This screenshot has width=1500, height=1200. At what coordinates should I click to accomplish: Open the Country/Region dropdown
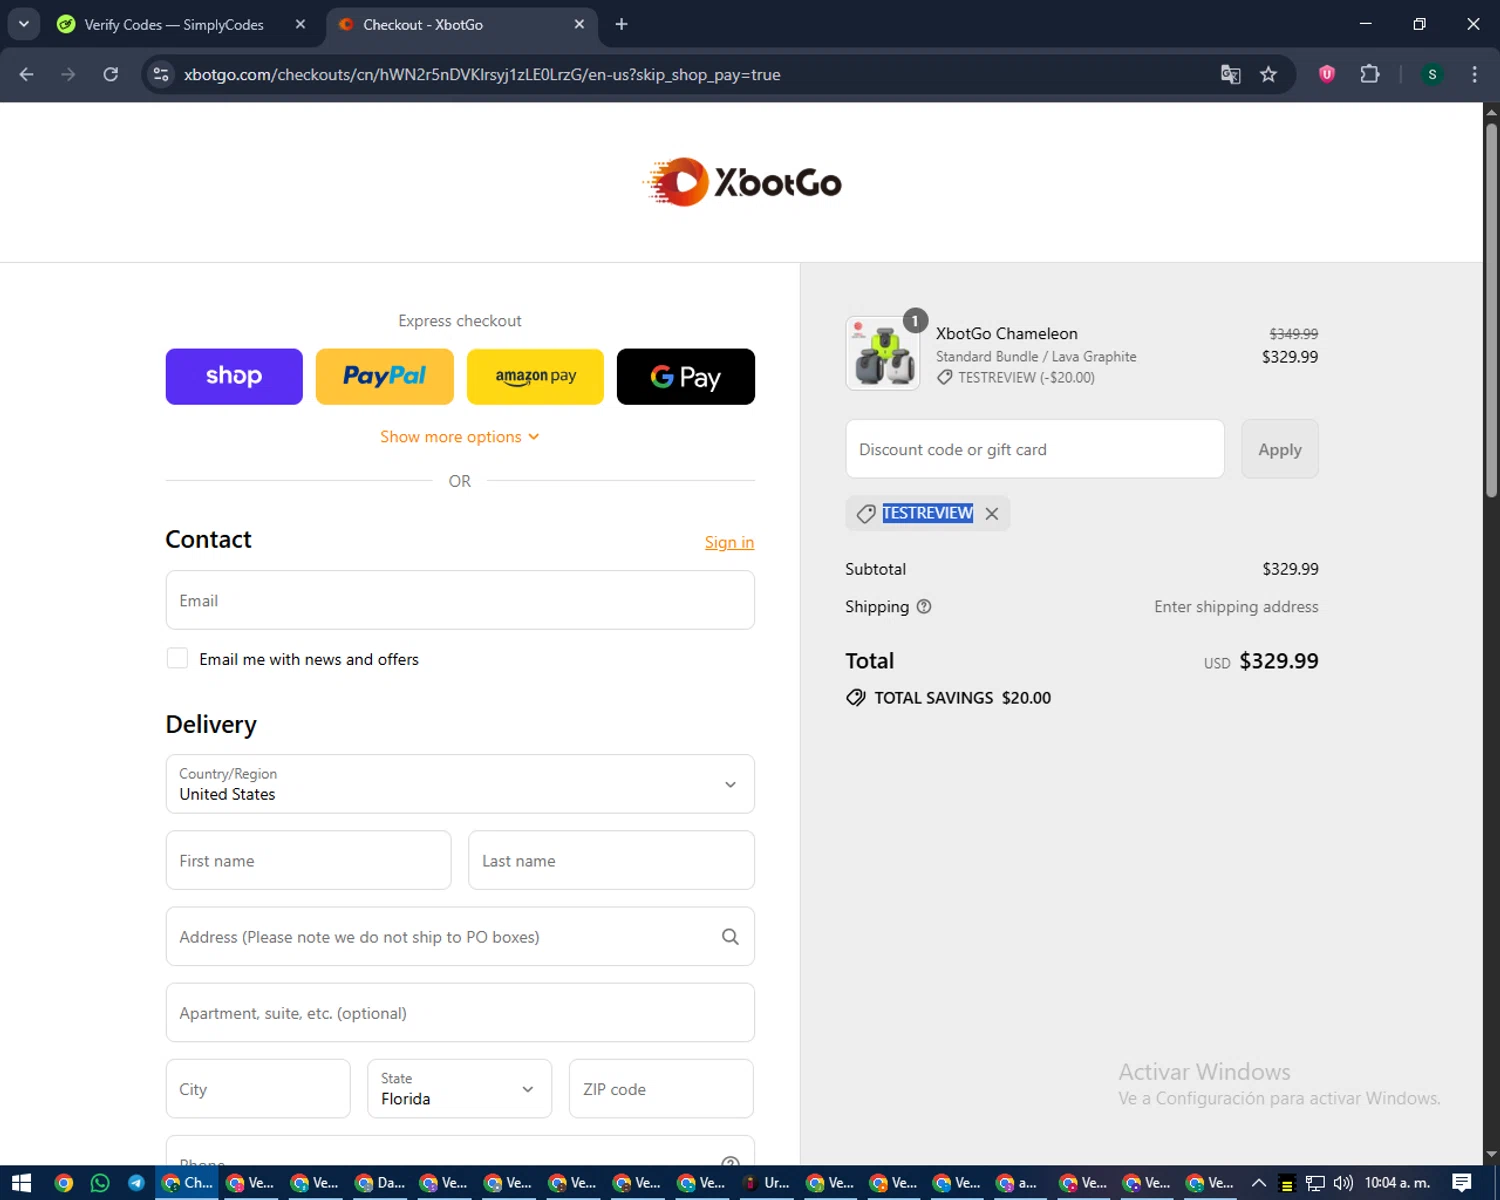pyautogui.click(x=460, y=784)
